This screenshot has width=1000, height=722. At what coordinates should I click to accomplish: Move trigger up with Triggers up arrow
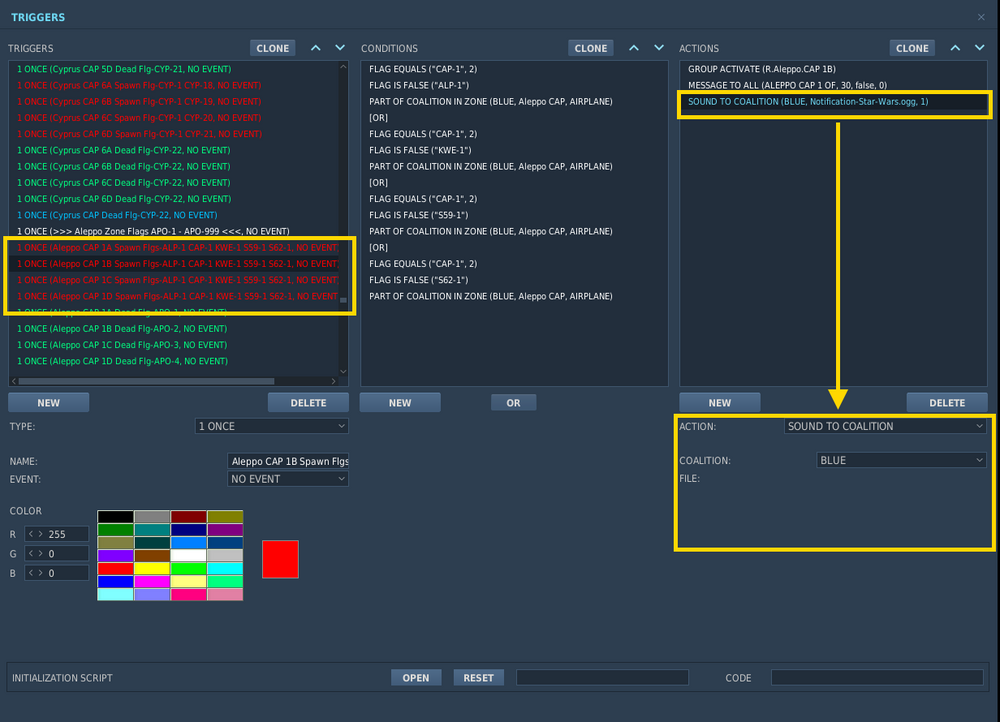coord(316,48)
